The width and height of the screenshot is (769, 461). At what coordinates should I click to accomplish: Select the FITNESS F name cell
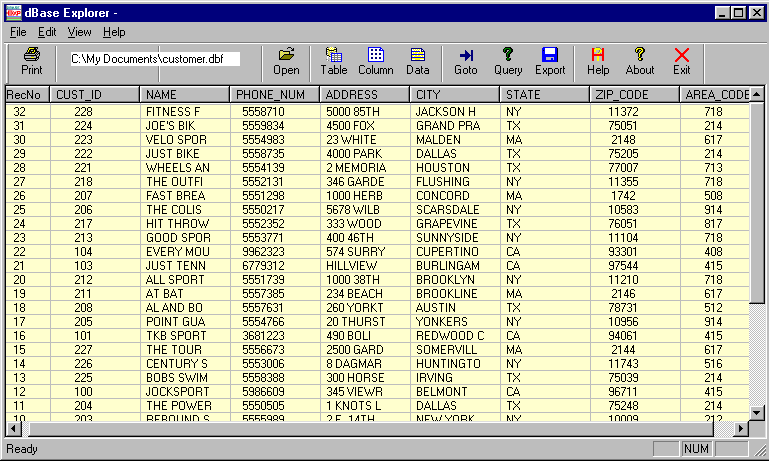[x=185, y=112]
